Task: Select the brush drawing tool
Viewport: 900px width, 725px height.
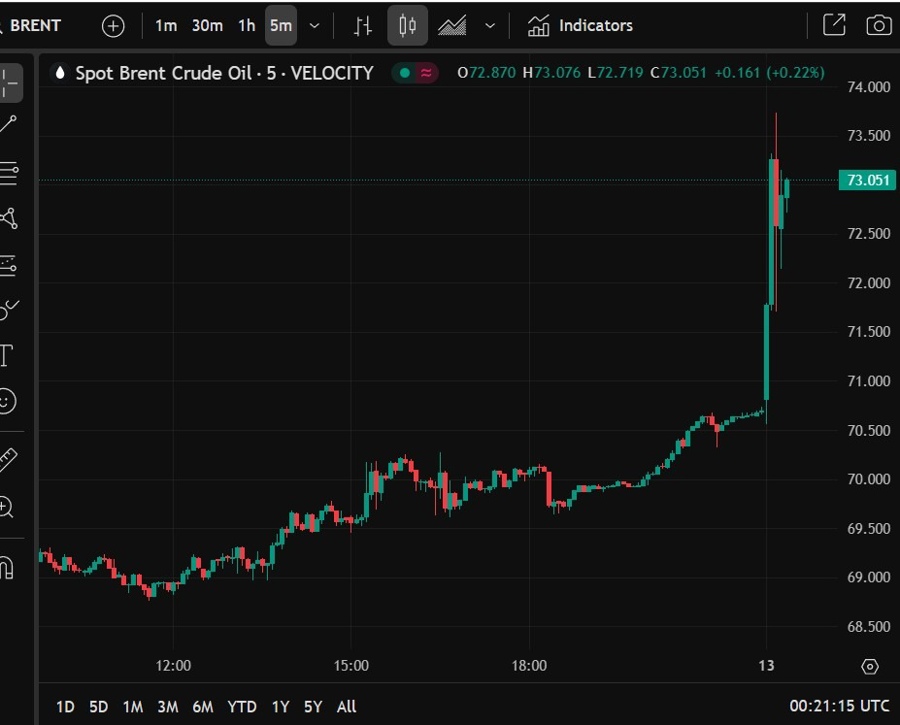Action: point(9,310)
